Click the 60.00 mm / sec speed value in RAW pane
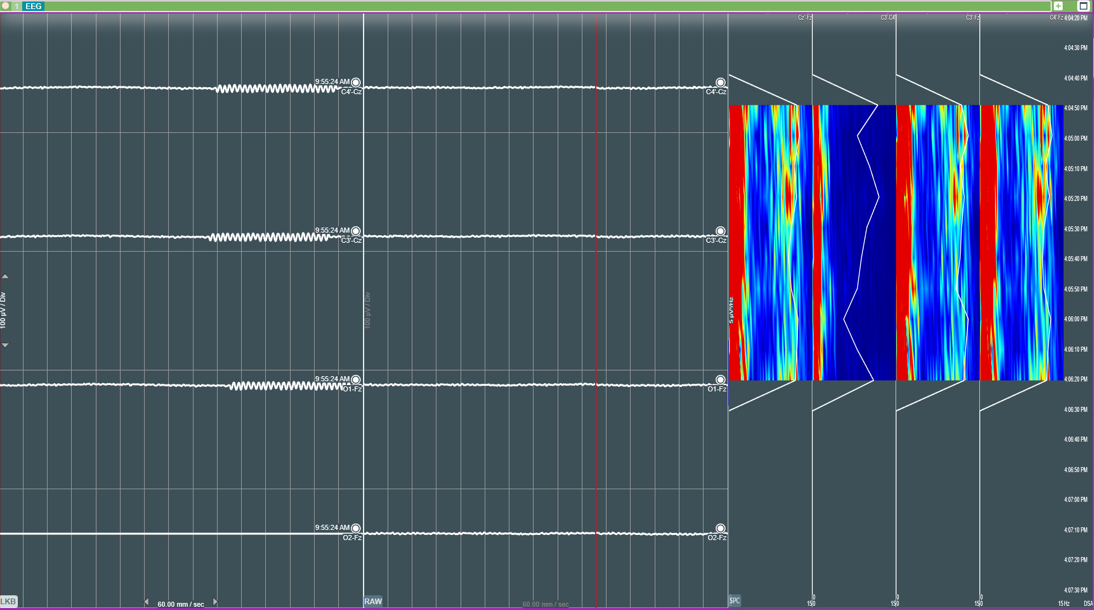Viewport: 1094px width, 610px height. (x=545, y=604)
